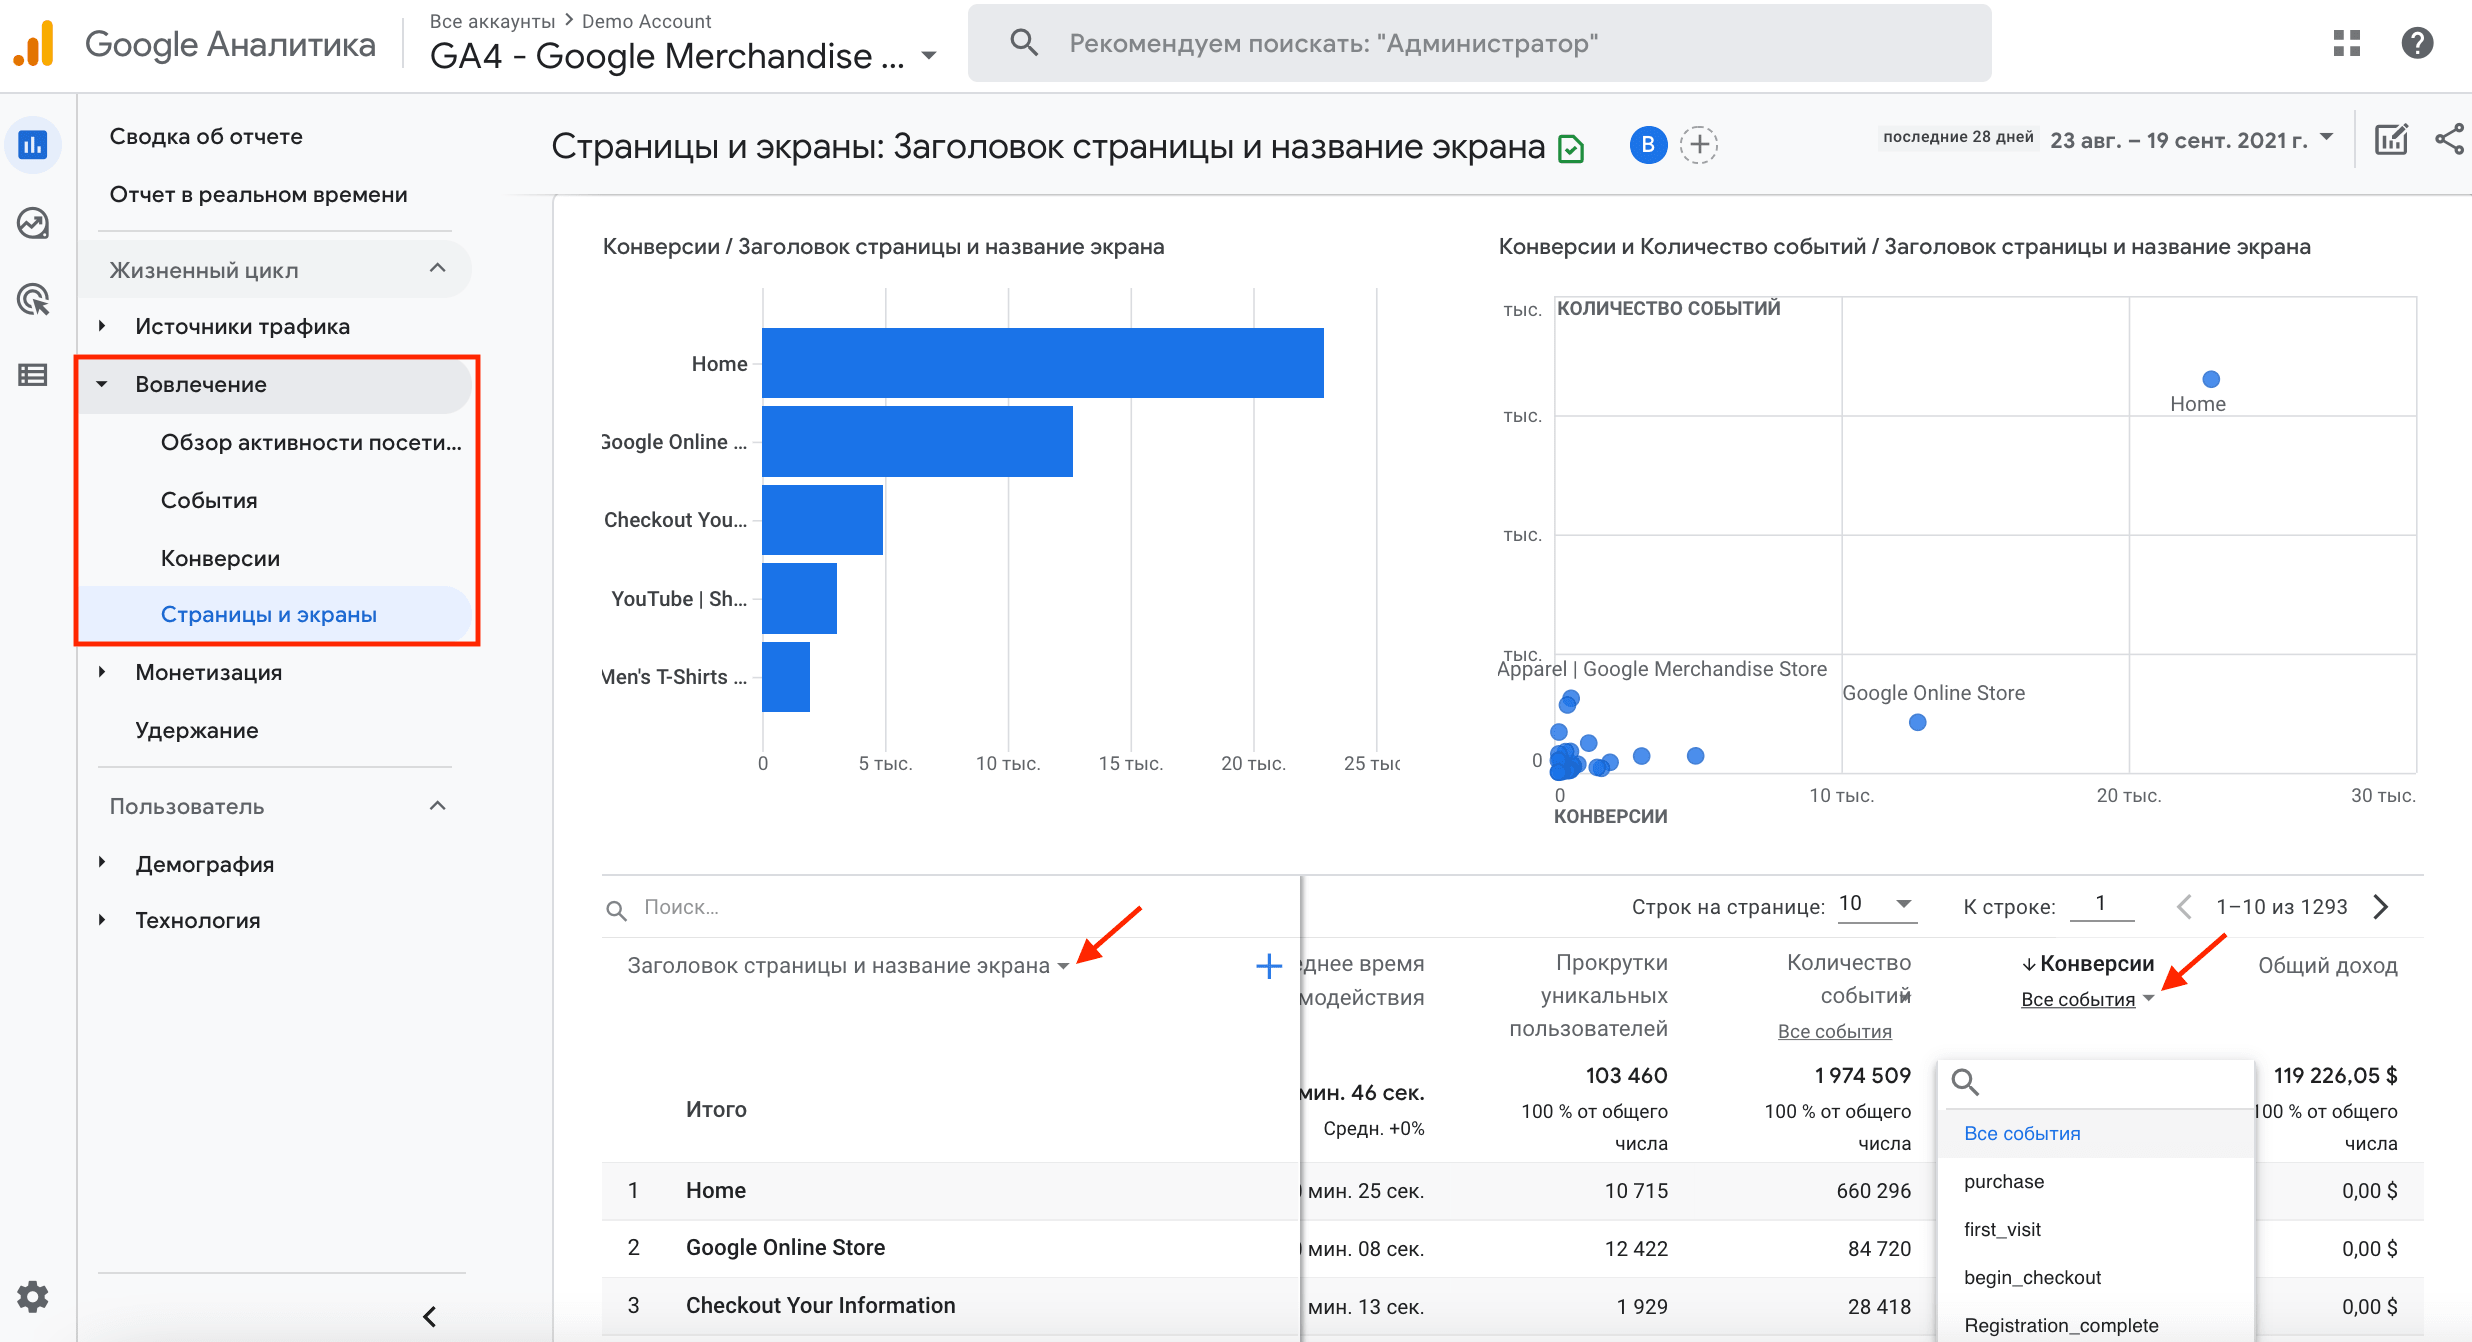Click the Home scatter plot point
The image size is (2472, 1342).
[x=2211, y=379]
